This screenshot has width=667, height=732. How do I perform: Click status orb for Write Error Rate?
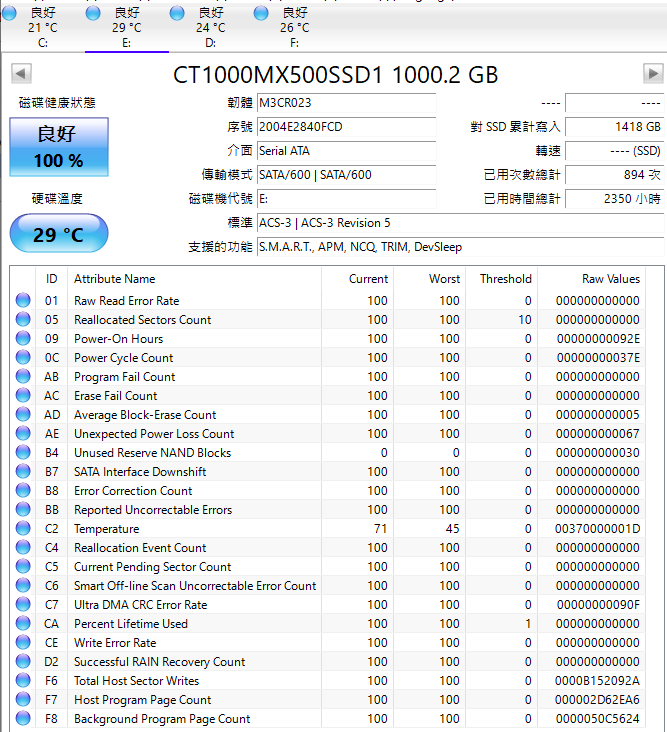pyautogui.click(x=23, y=642)
